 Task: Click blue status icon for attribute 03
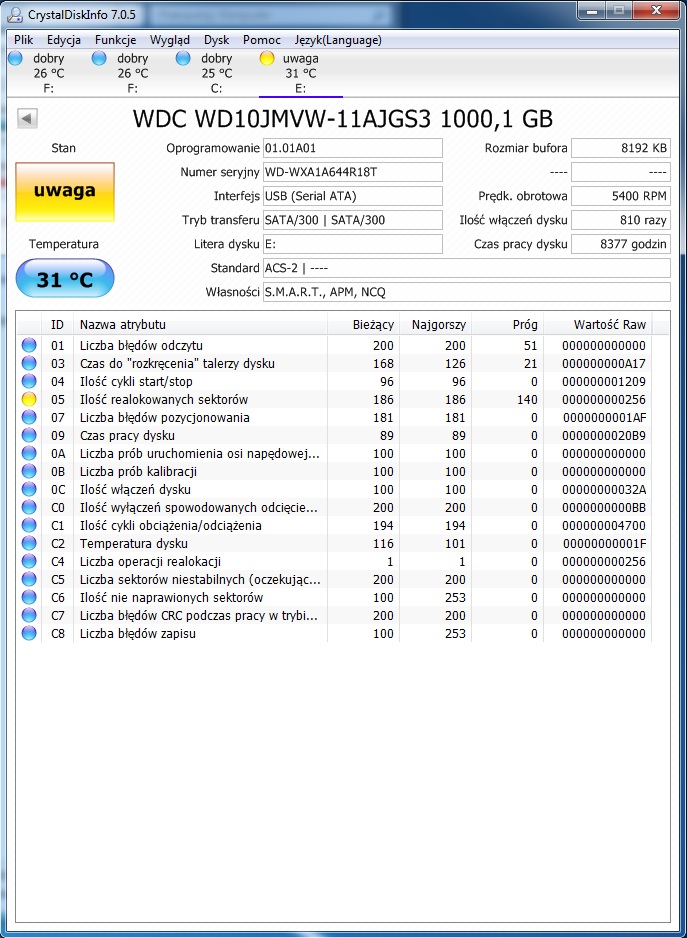(x=29, y=363)
